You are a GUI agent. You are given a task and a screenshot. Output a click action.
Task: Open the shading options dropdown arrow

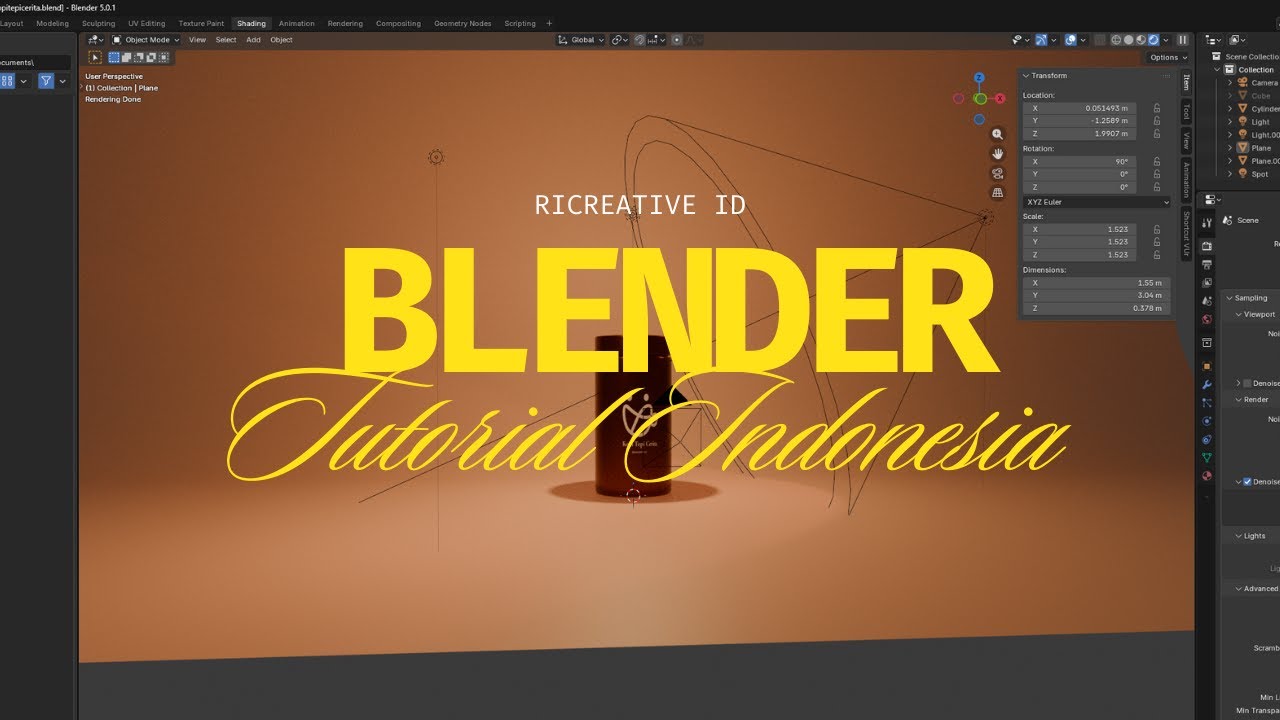tap(1166, 40)
